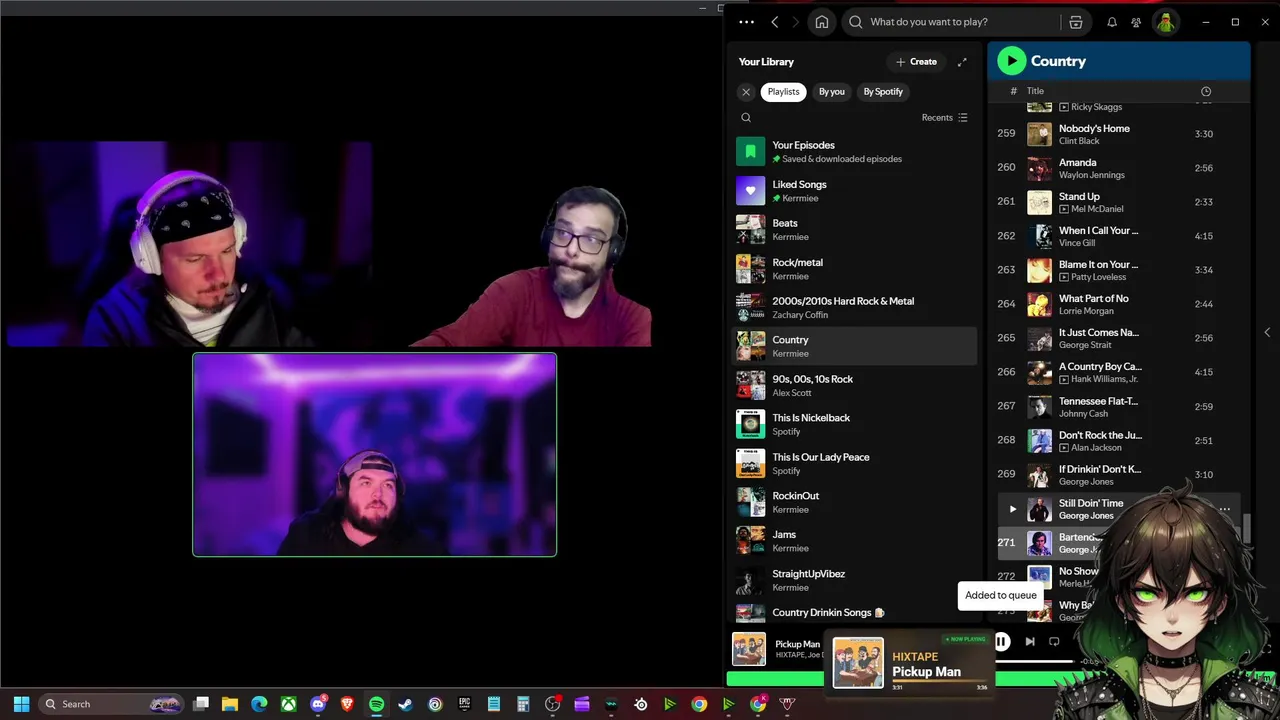Click the Create button in Your Library
Image resolution: width=1280 pixels, height=720 pixels.
point(916,62)
